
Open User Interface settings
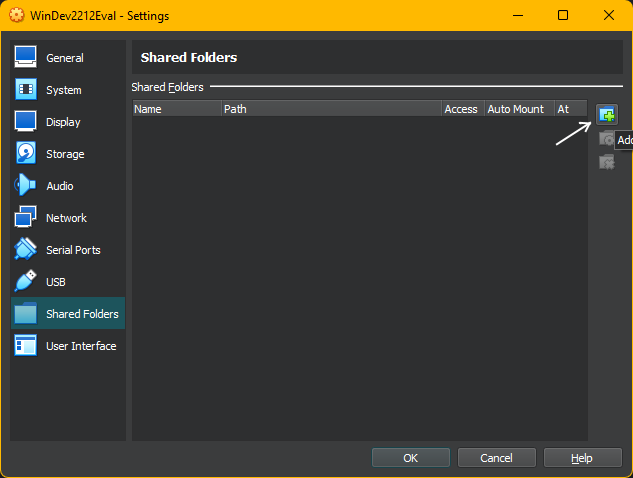68,345
